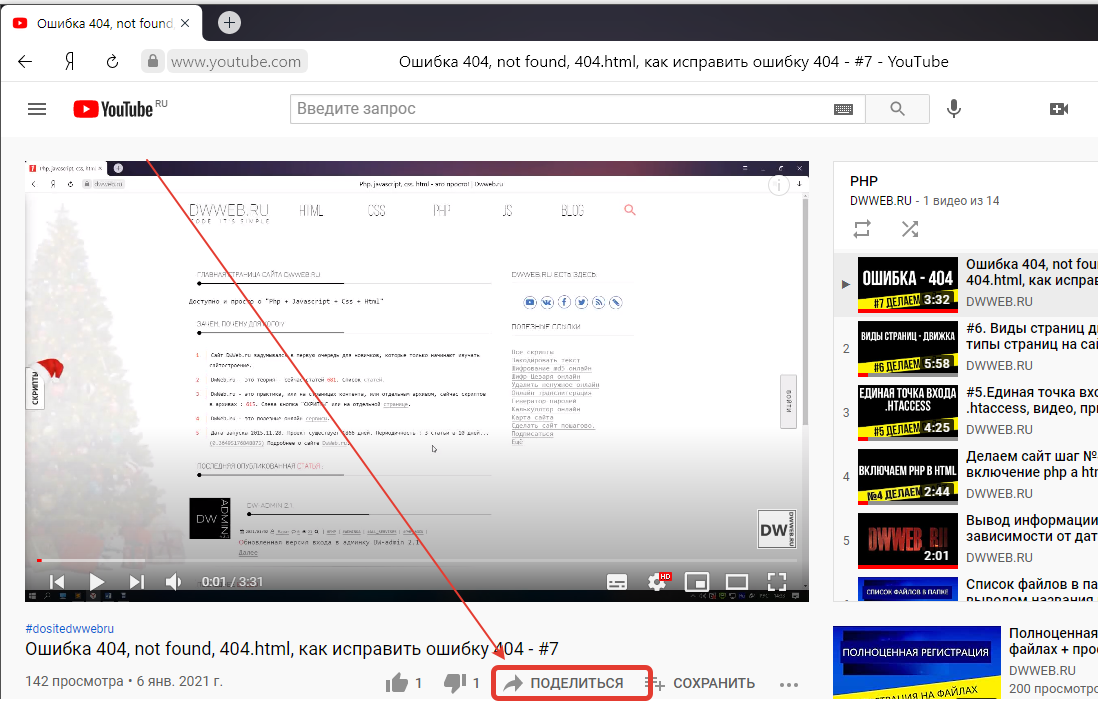The image size is (1098, 701).
Task: Open the on-screen keyboard in search box
Action: 843,109
